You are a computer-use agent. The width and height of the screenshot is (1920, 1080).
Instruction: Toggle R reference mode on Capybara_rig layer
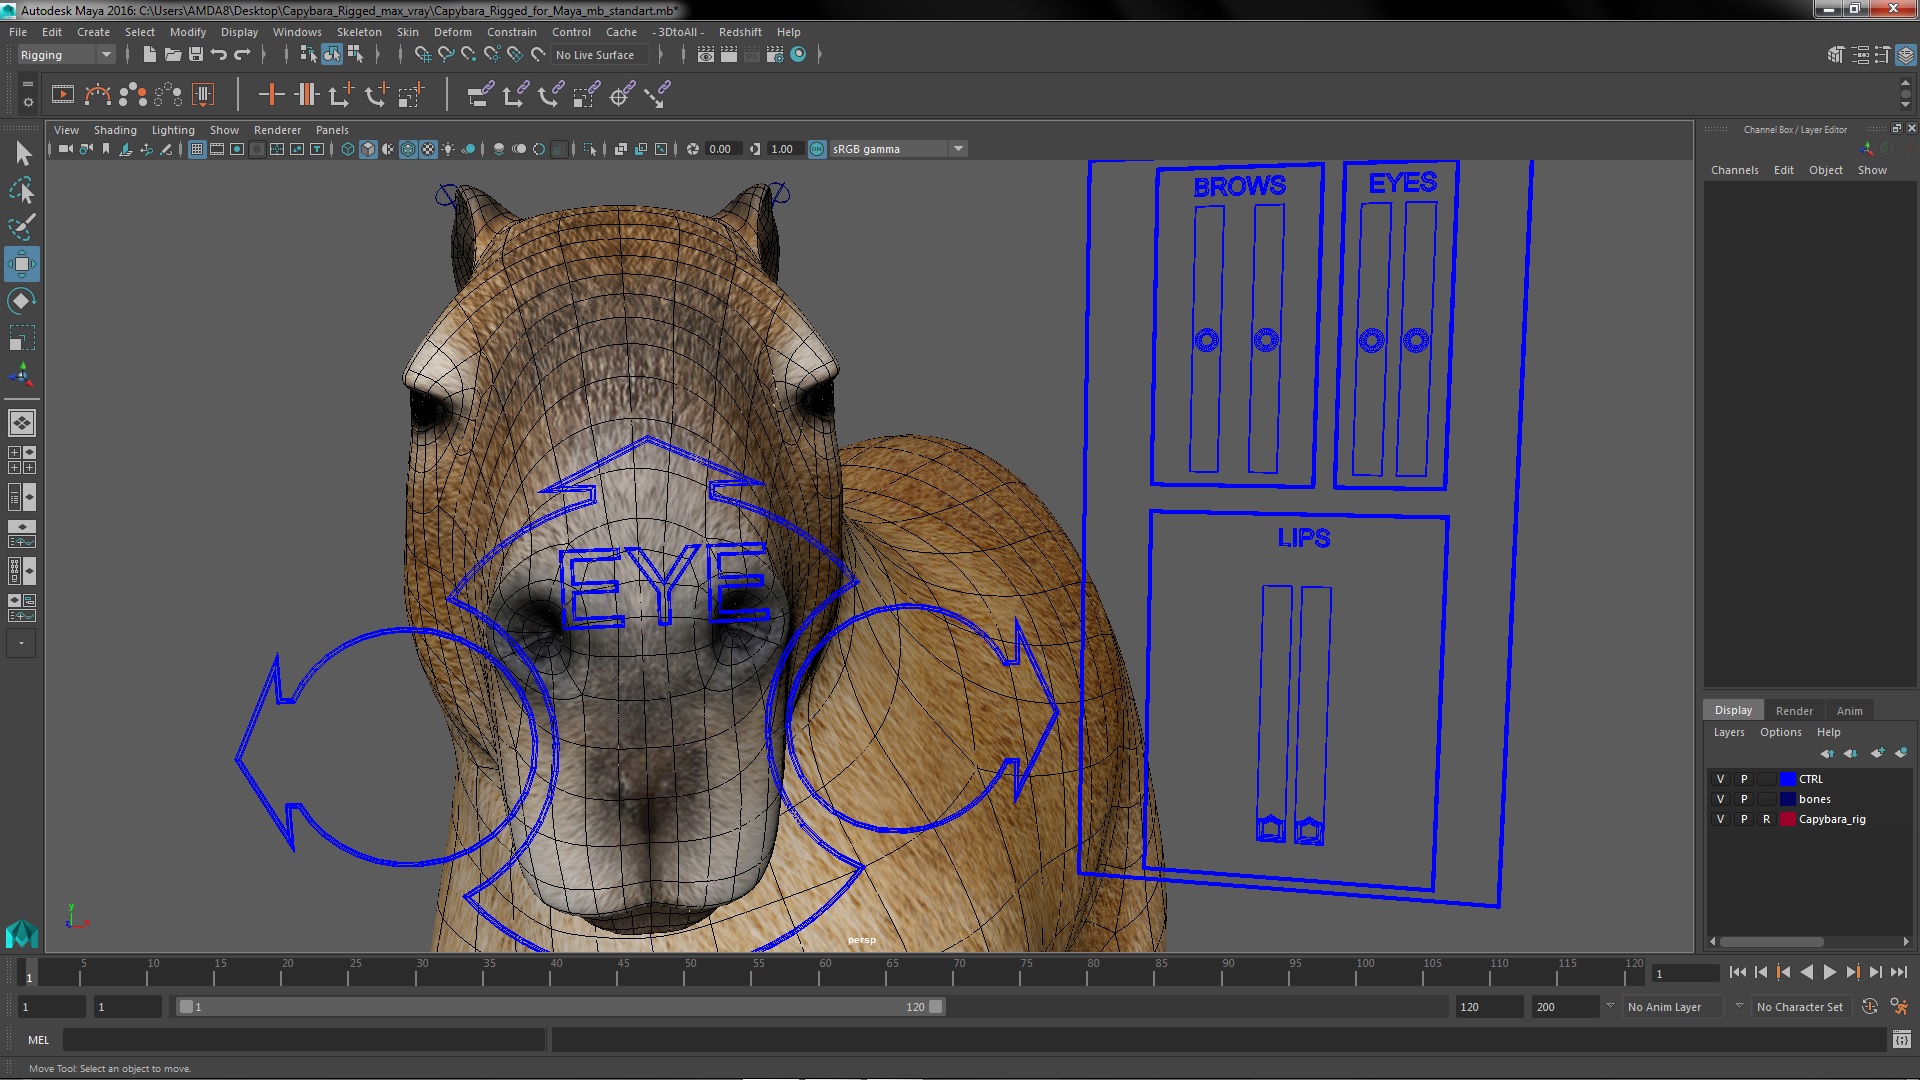1767,819
